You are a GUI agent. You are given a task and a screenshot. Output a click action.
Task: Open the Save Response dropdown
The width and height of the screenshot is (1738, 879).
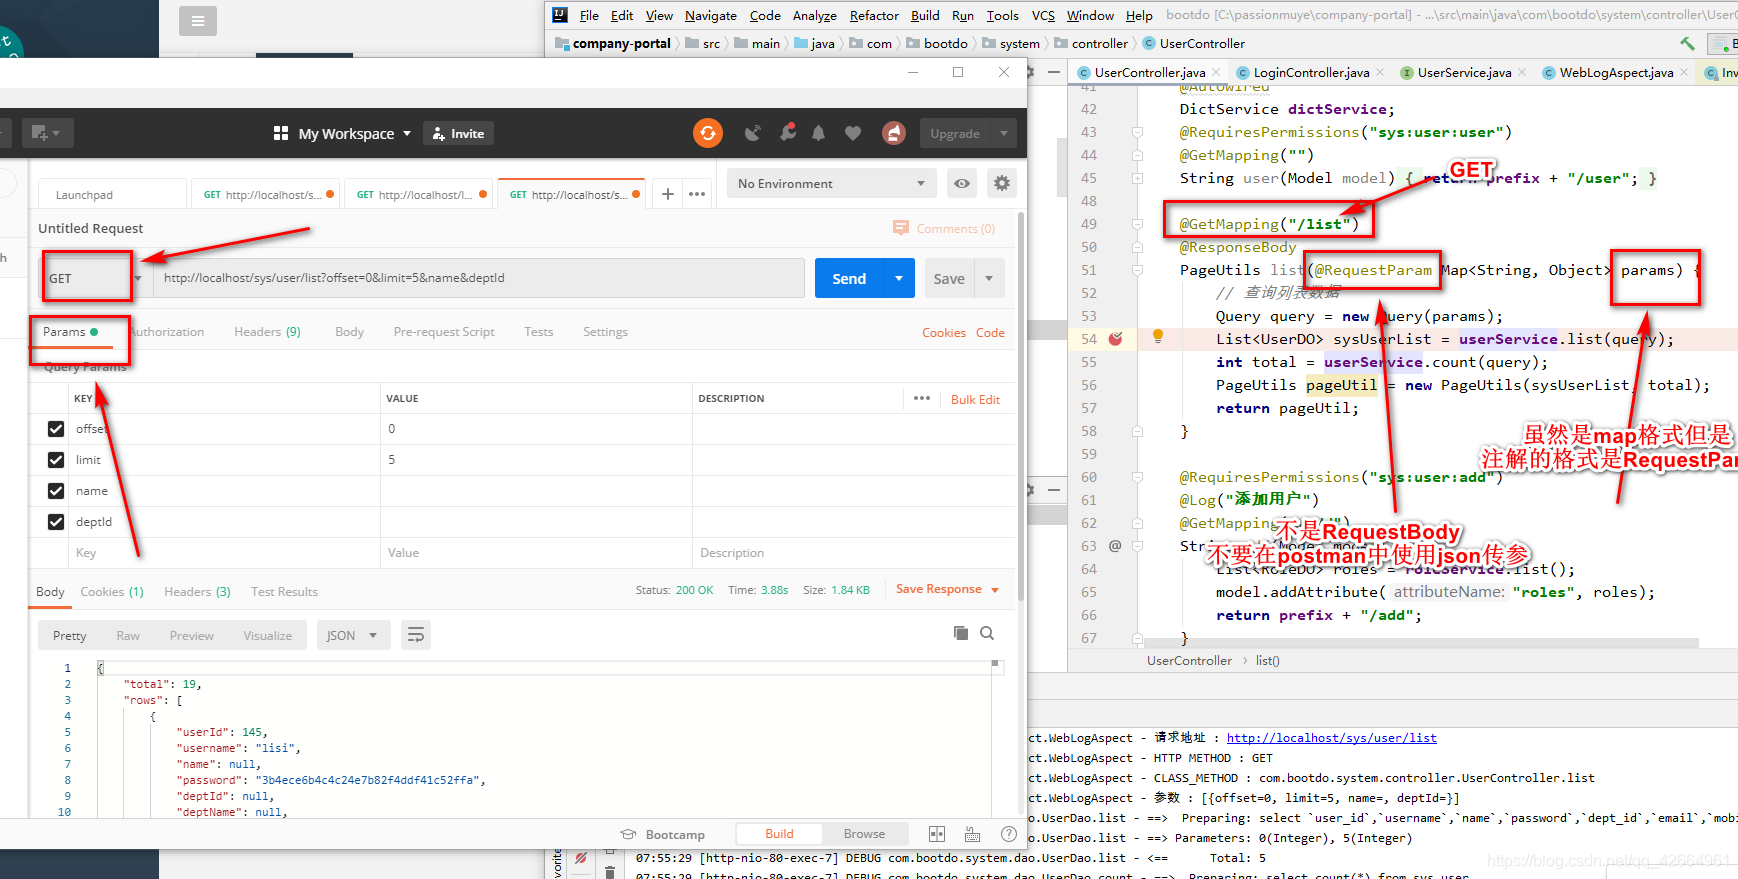pos(947,589)
